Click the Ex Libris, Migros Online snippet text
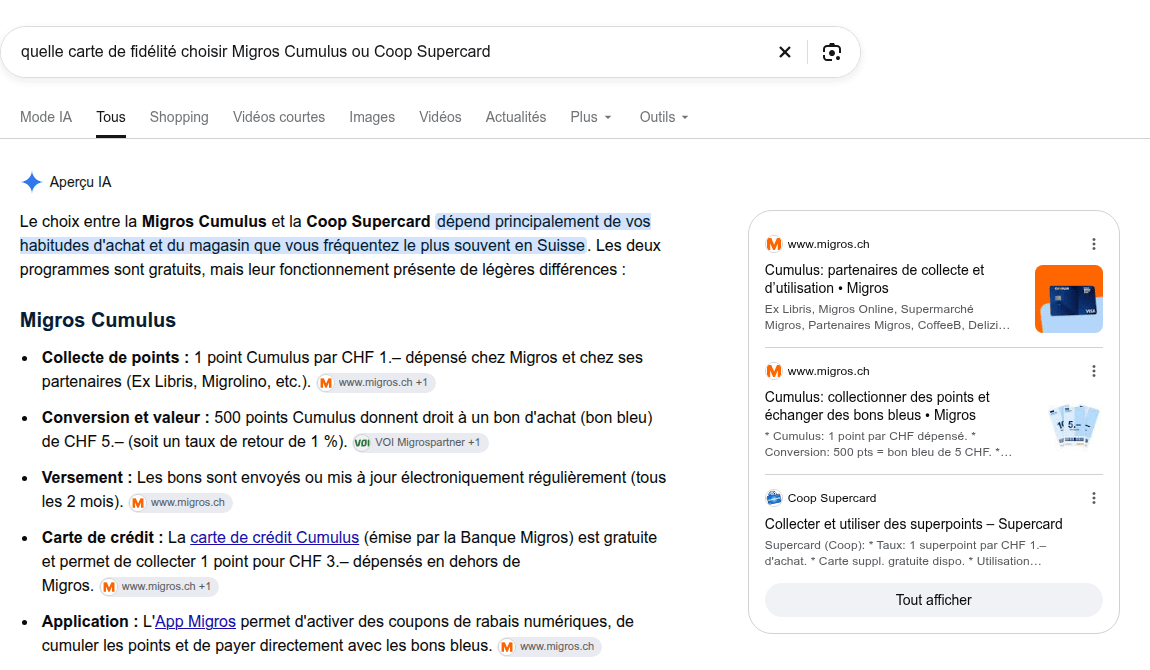The image size is (1150, 670). (x=887, y=317)
